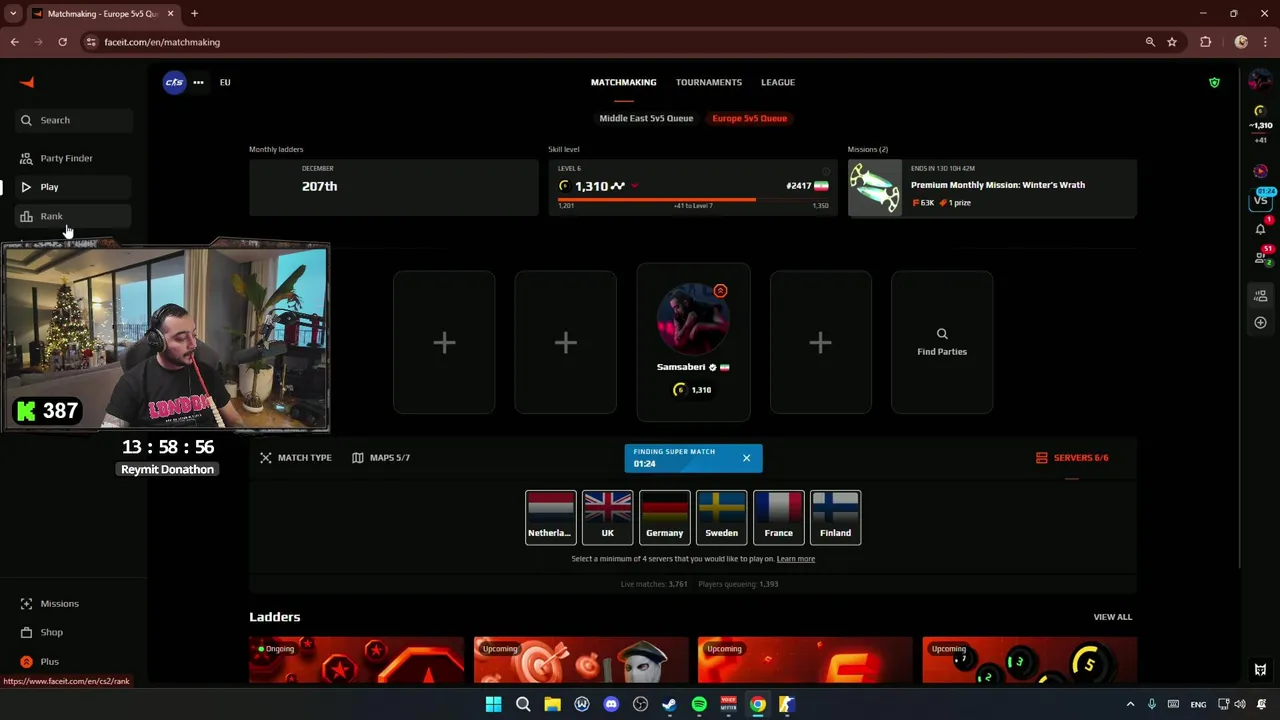Toggle the Finland server selection
The image size is (1280, 720).
pyautogui.click(x=836, y=517)
